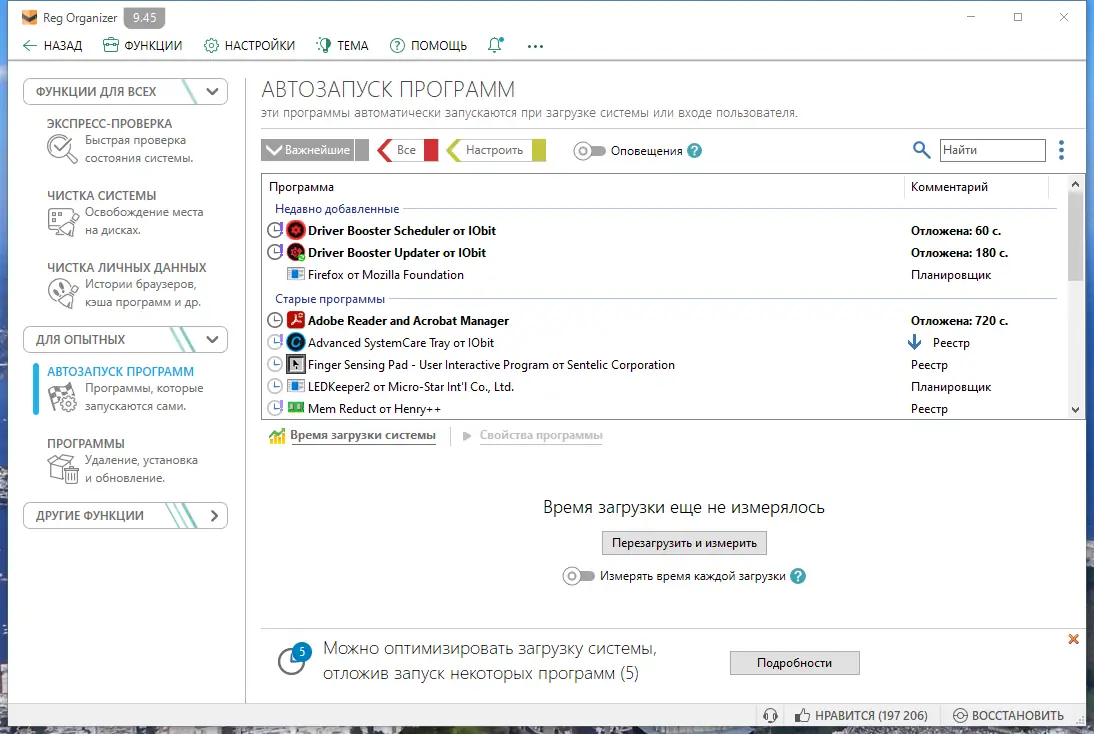Switch to Время загрузки системы tab
Viewport: 1094px width, 734px height.
pos(363,435)
